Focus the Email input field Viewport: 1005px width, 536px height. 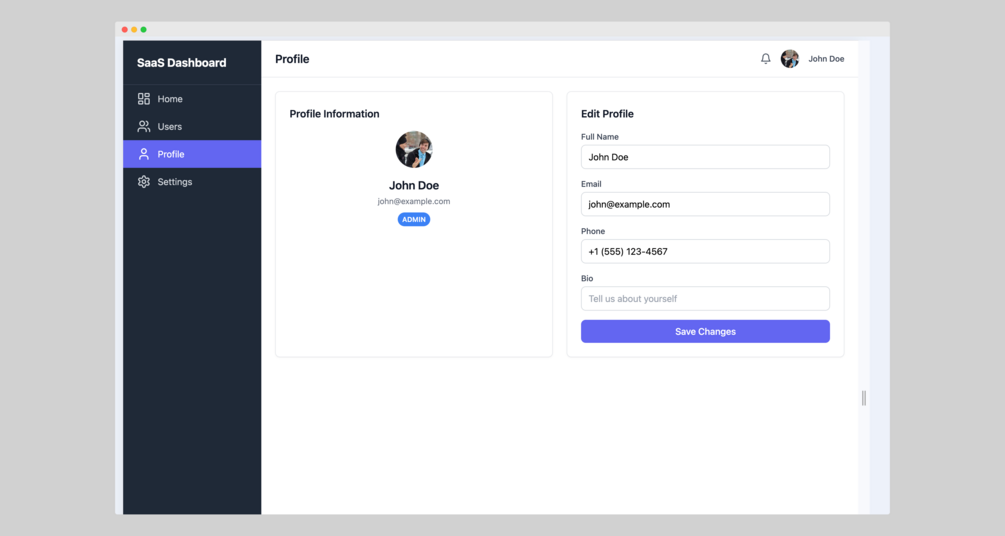tap(705, 204)
